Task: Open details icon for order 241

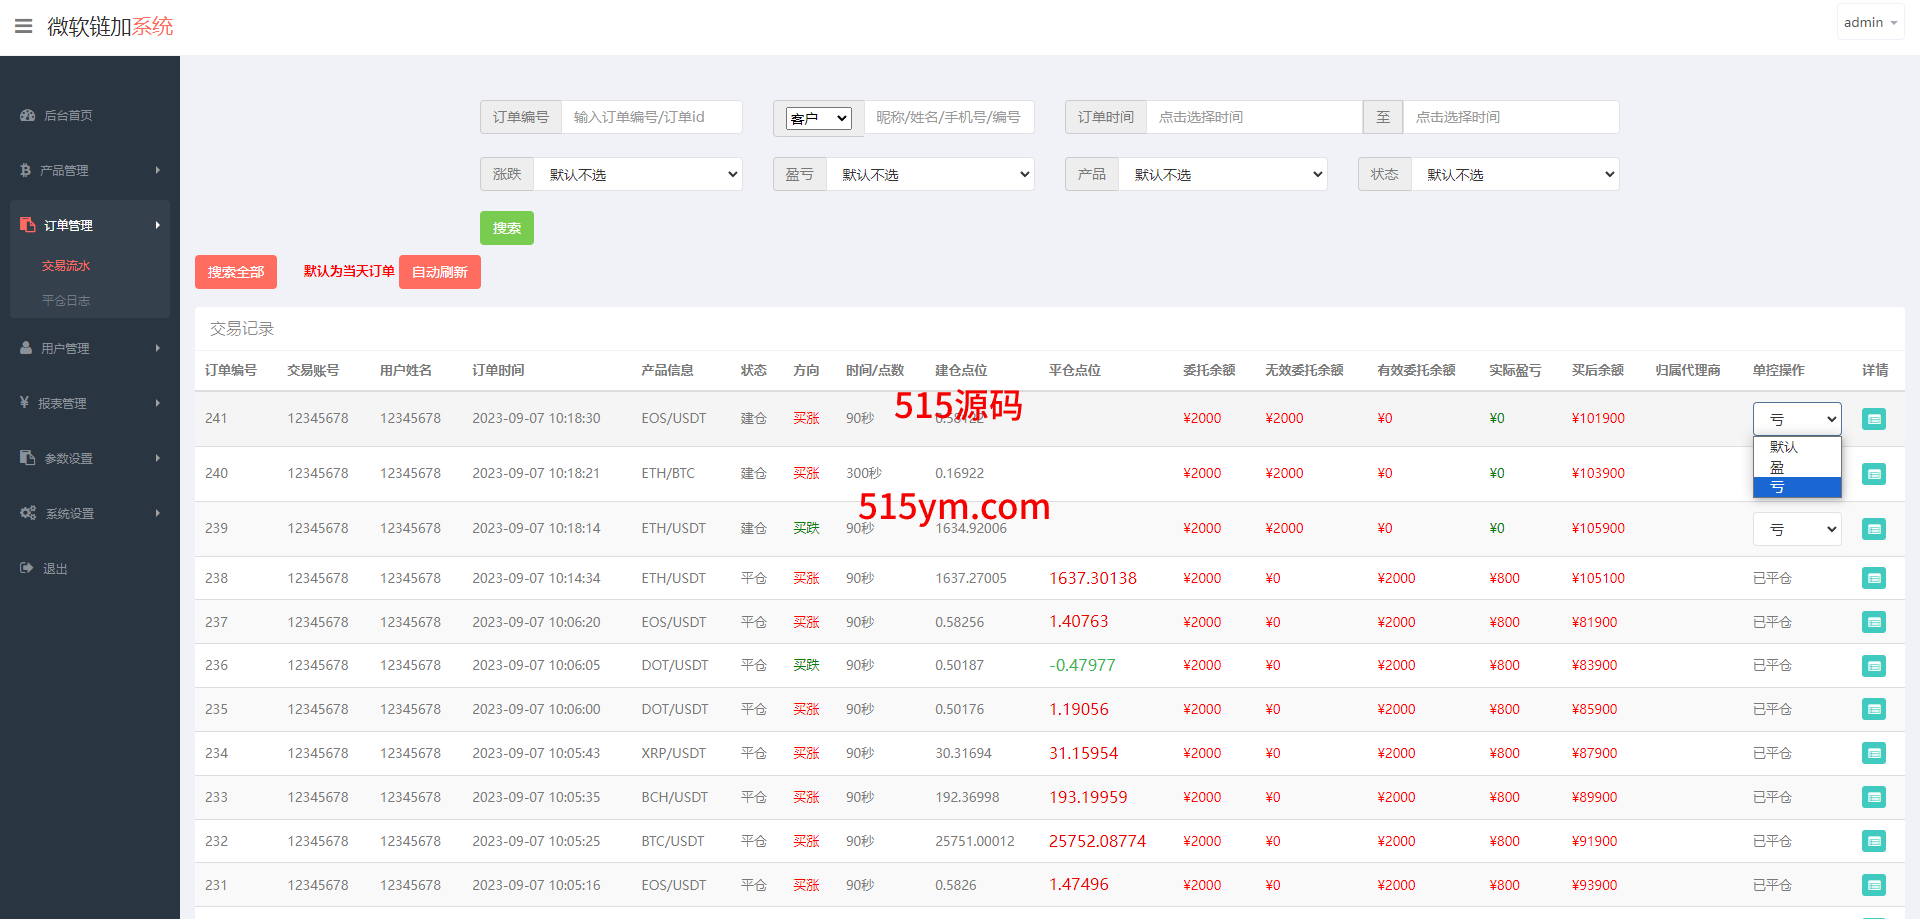Action: click(x=1873, y=419)
